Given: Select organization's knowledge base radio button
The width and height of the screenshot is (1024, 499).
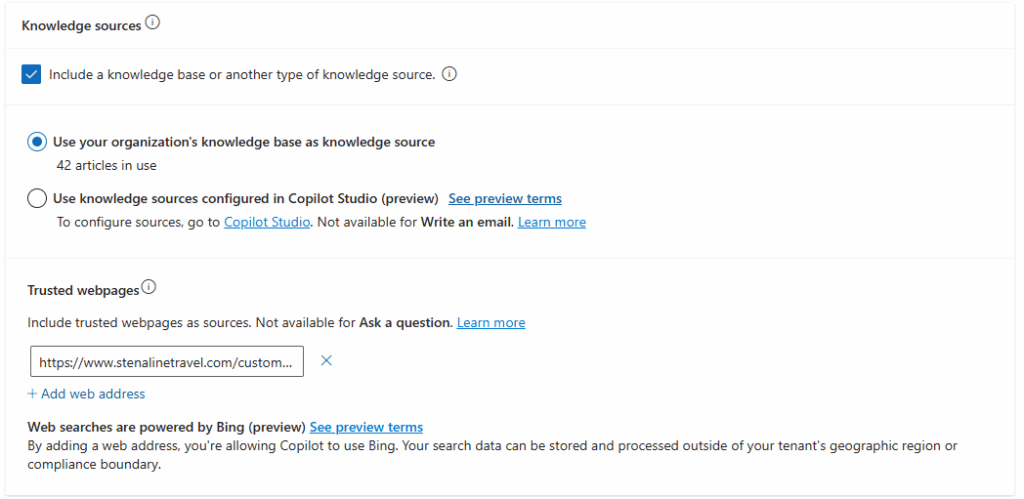Looking at the screenshot, I should 37,142.
